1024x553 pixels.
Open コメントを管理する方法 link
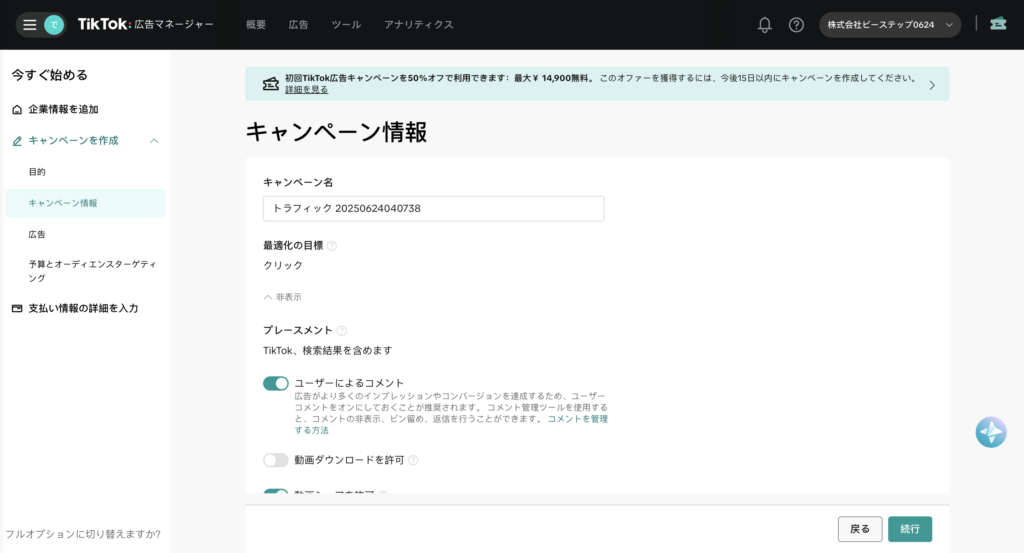click(x=451, y=424)
